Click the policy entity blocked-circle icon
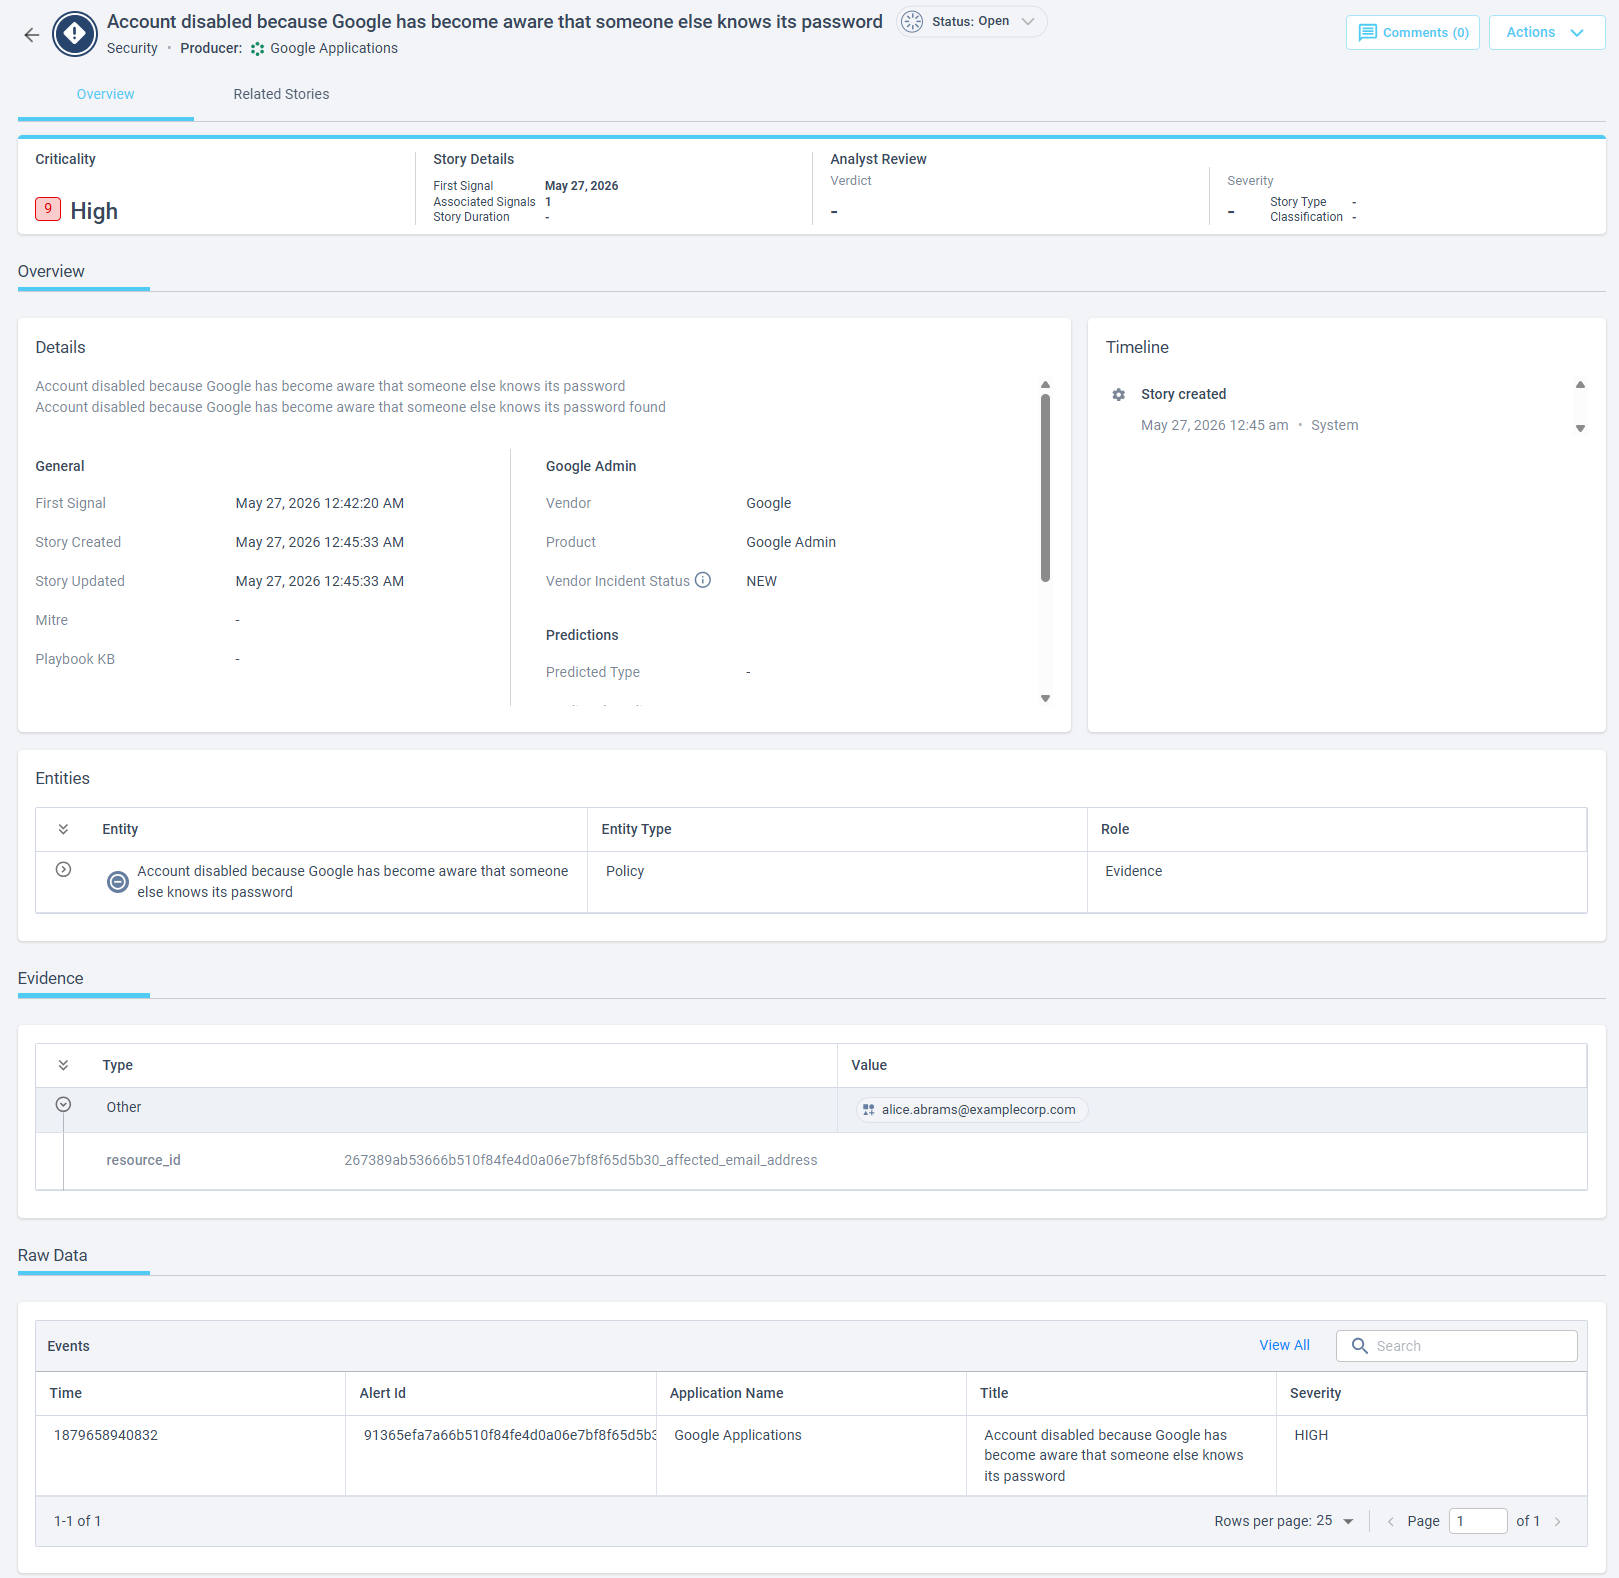 pyautogui.click(x=118, y=882)
